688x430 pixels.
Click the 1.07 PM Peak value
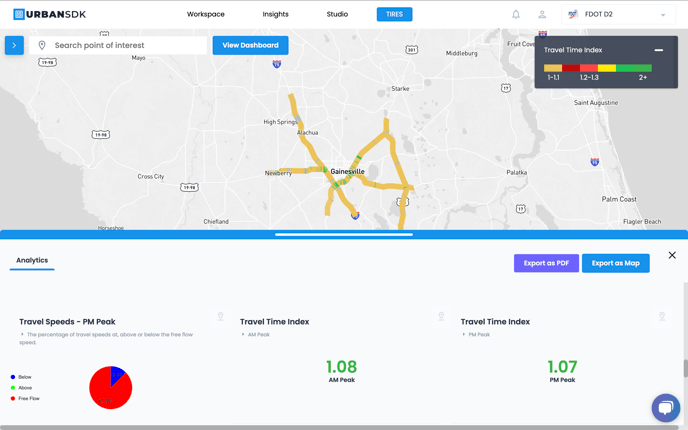(562, 367)
